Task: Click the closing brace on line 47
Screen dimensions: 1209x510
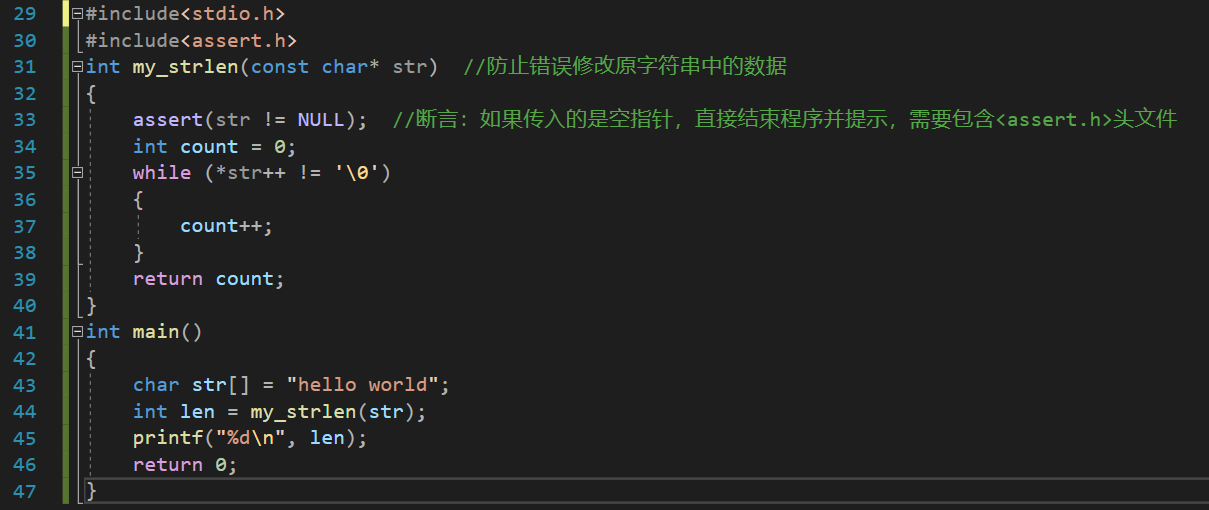Action: point(92,491)
